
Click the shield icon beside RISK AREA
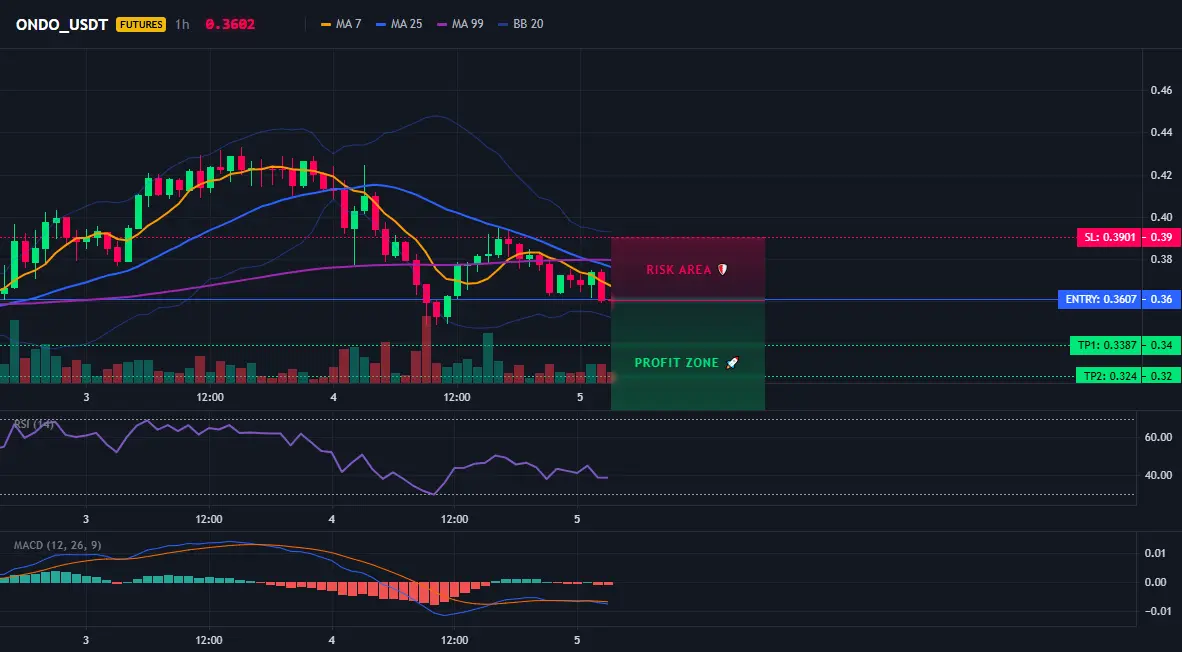tap(722, 269)
